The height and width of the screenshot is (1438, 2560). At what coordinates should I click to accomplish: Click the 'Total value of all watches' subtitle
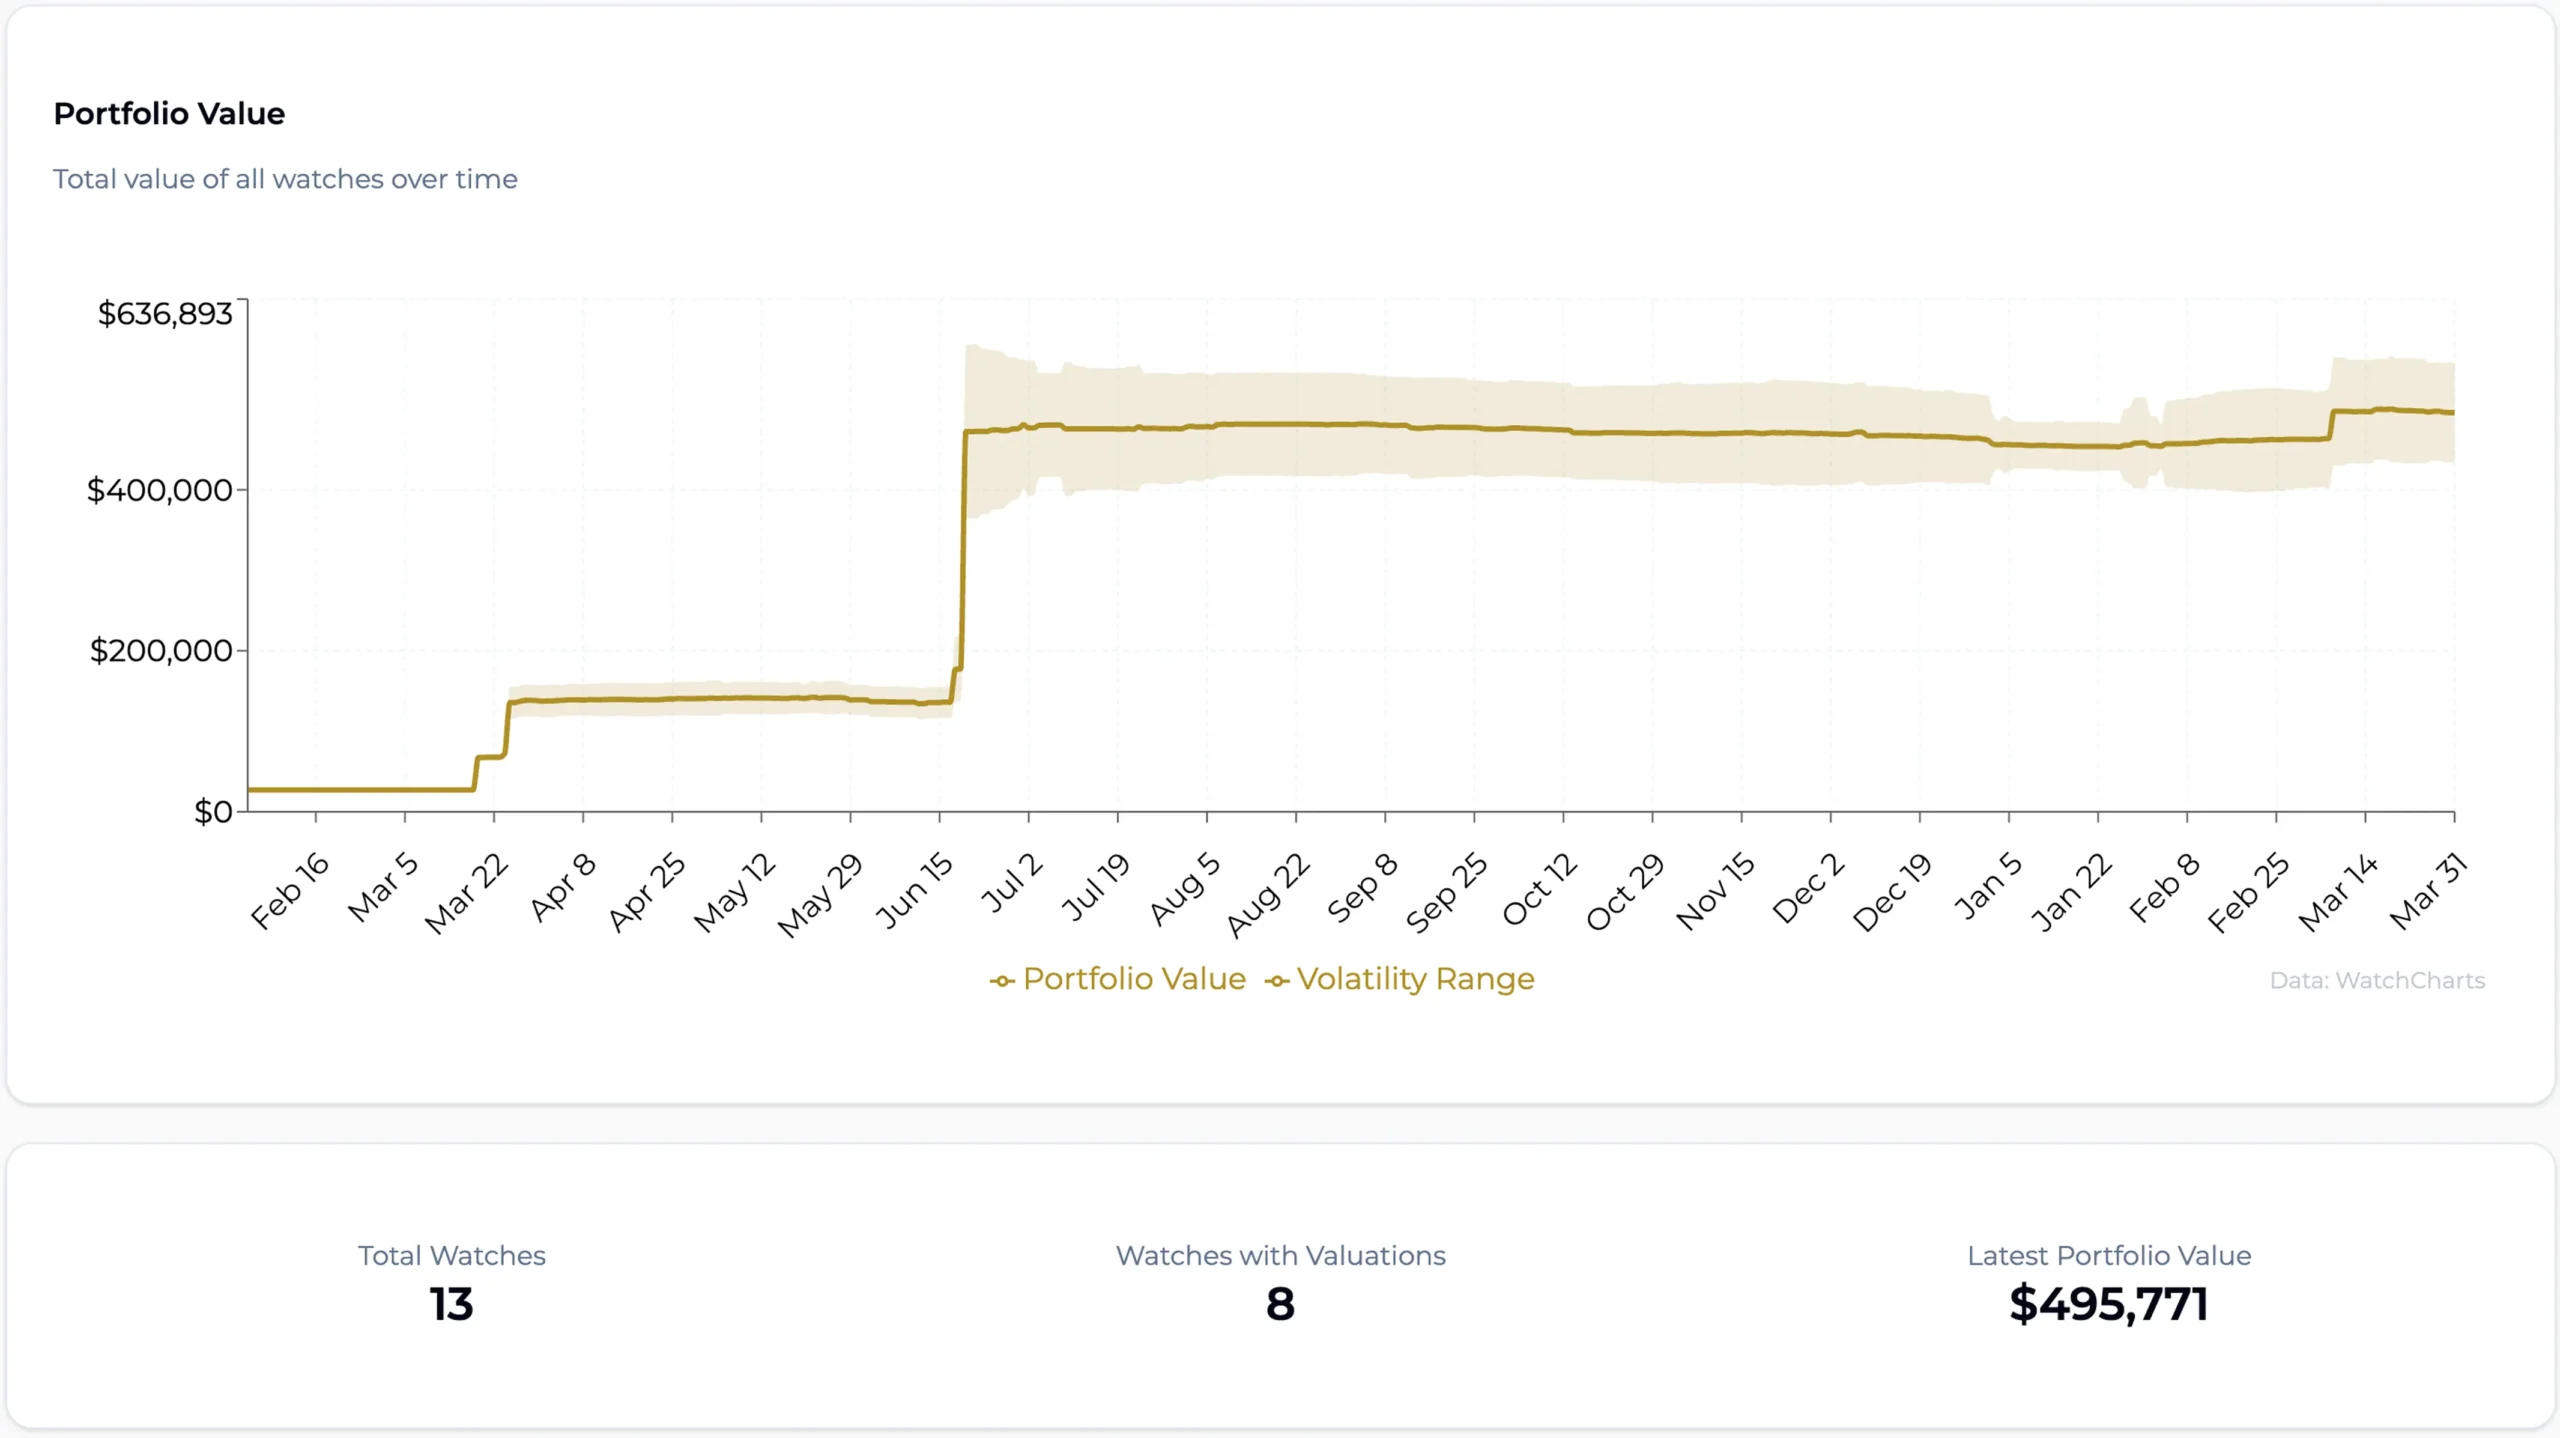tap(285, 179)
